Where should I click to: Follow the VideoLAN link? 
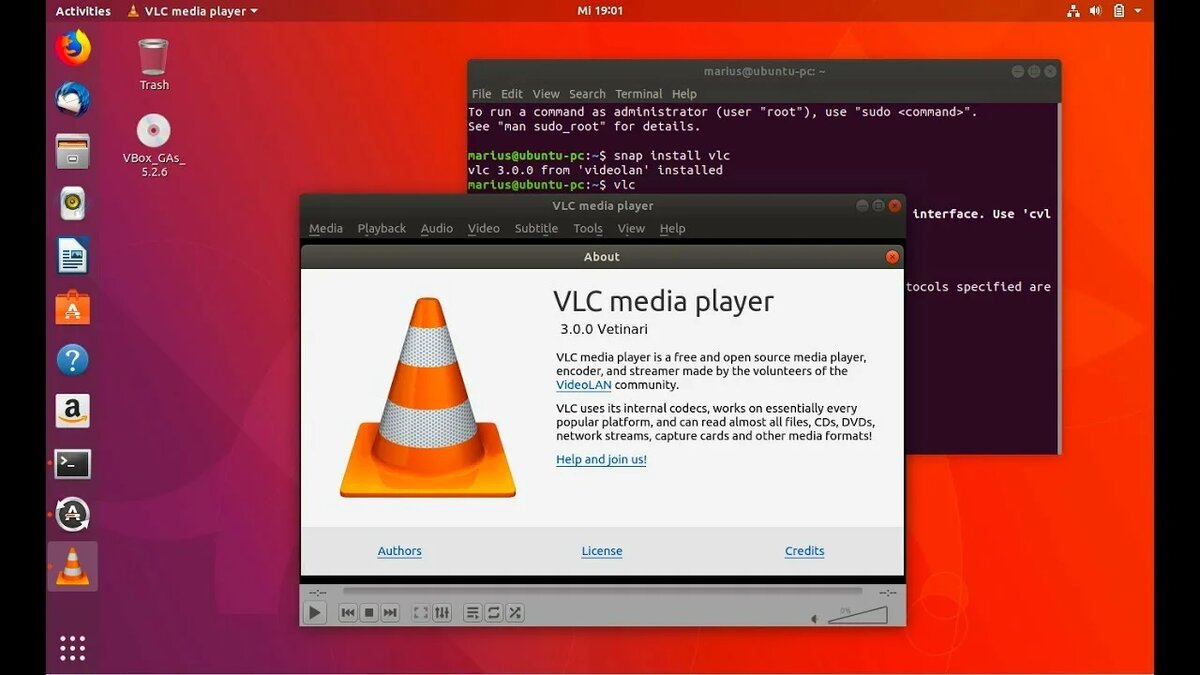(584, 385)
